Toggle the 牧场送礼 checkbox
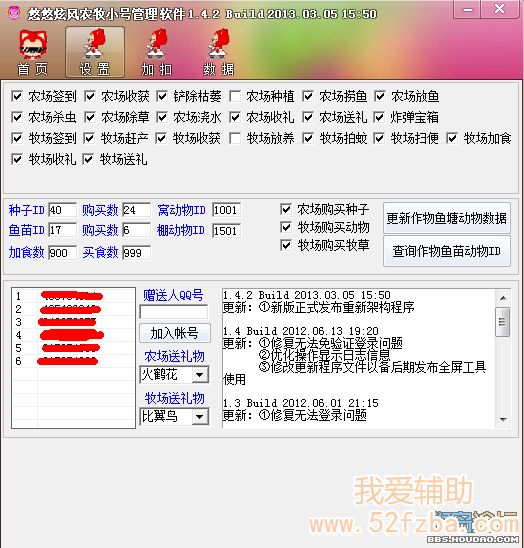The height and width of the screenshot is (548, 524). click(88, 159)
